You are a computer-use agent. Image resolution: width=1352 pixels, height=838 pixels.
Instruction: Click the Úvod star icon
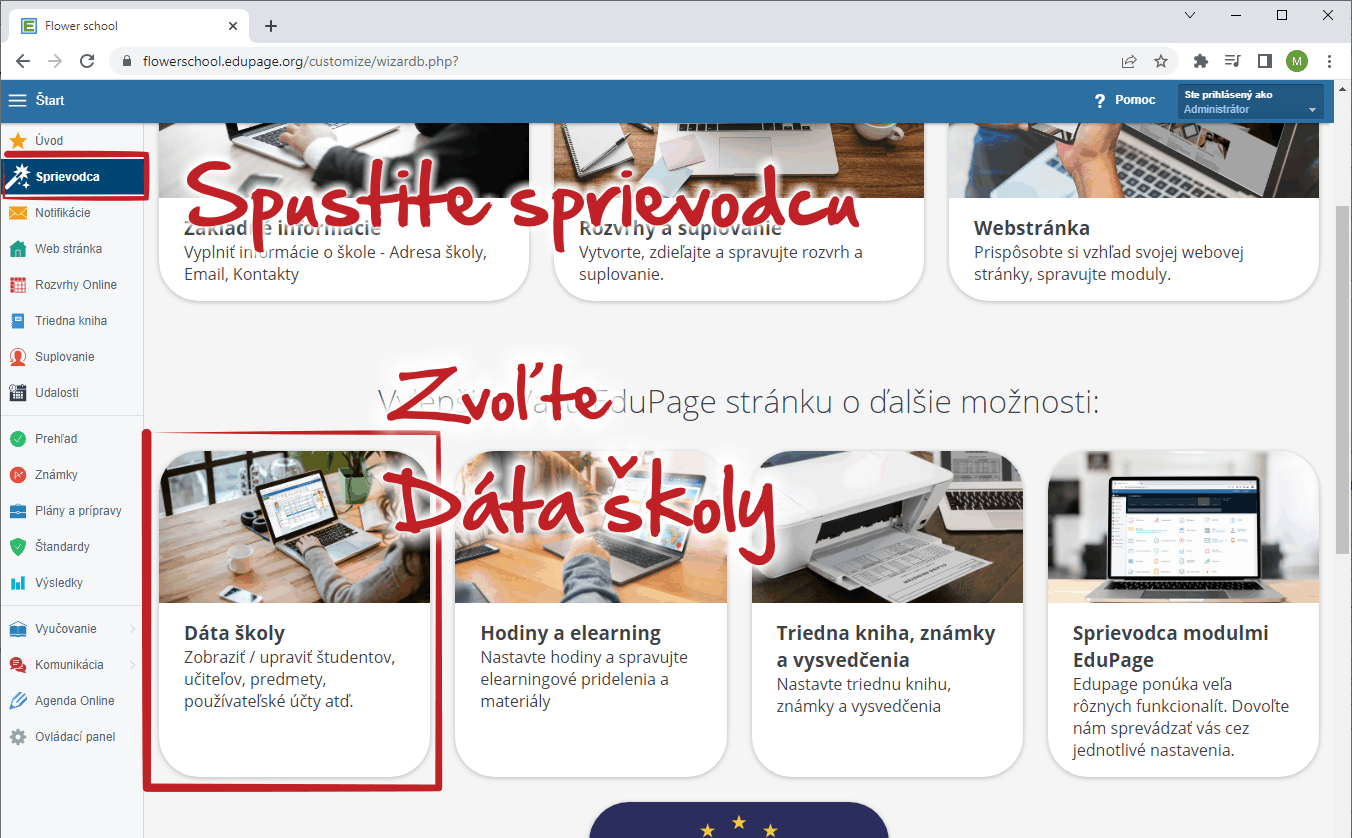[x=18, y=141]
